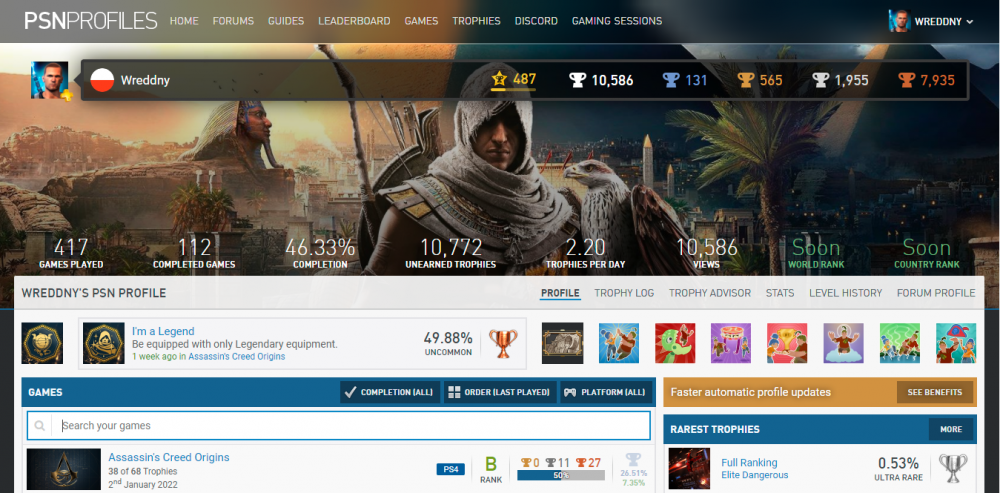Click the PSNProfiles logo
This screenshot has height=493, width=1000.
pyautogui.click(x=91, y=20)
